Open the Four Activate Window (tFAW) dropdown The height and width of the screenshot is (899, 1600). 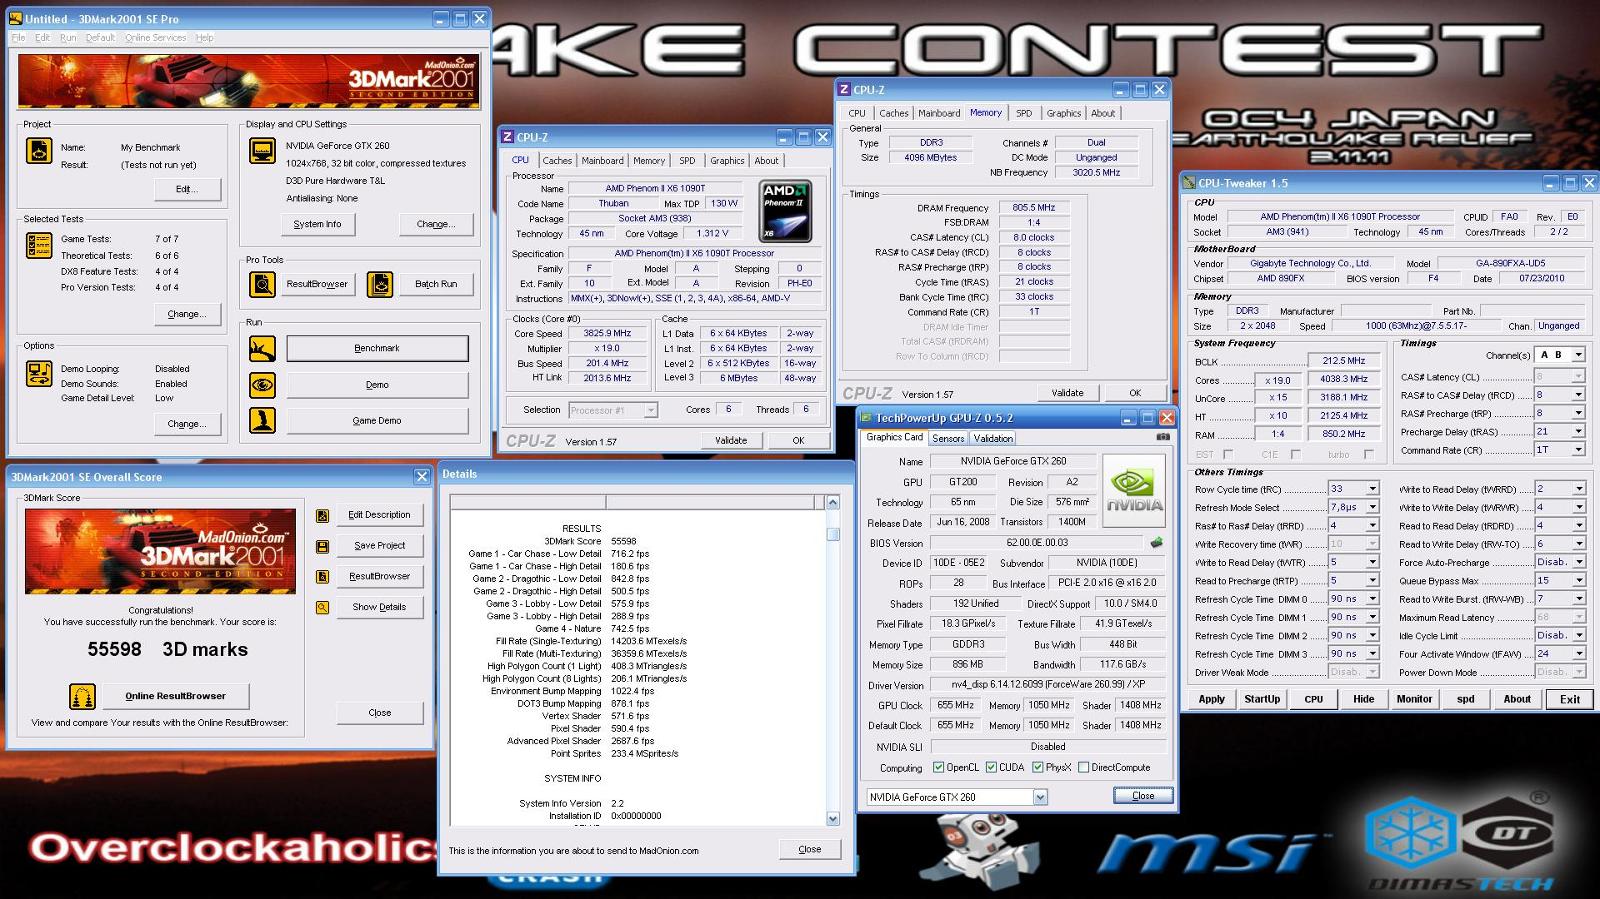click(x=1578, y=654)
